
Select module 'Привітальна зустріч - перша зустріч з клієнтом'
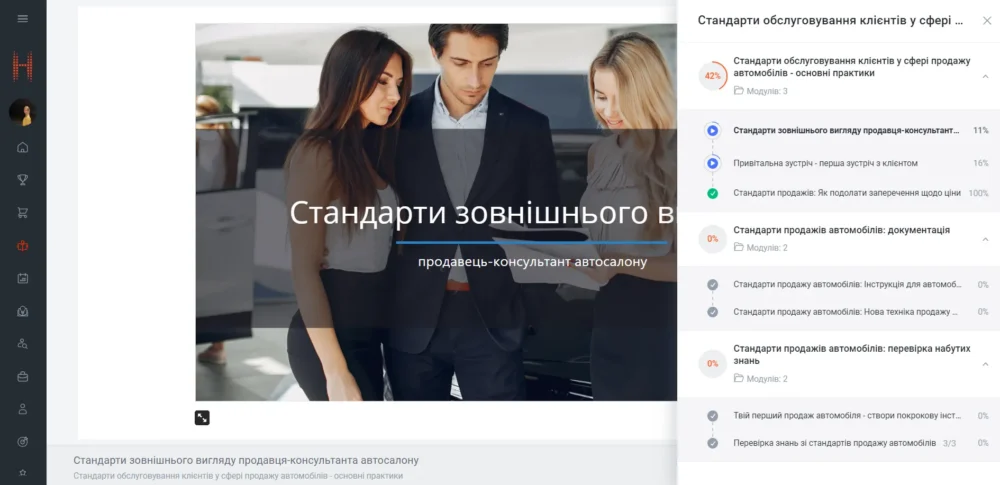pos(825,163)
